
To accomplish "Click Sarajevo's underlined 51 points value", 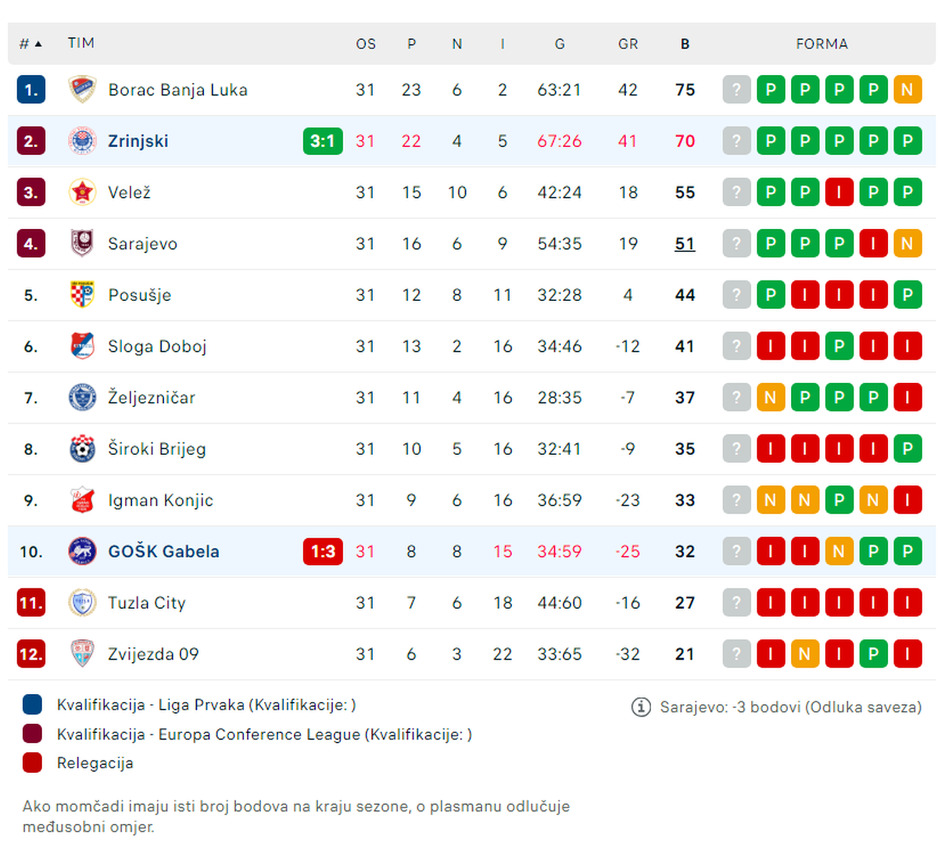I will point(685,244).
